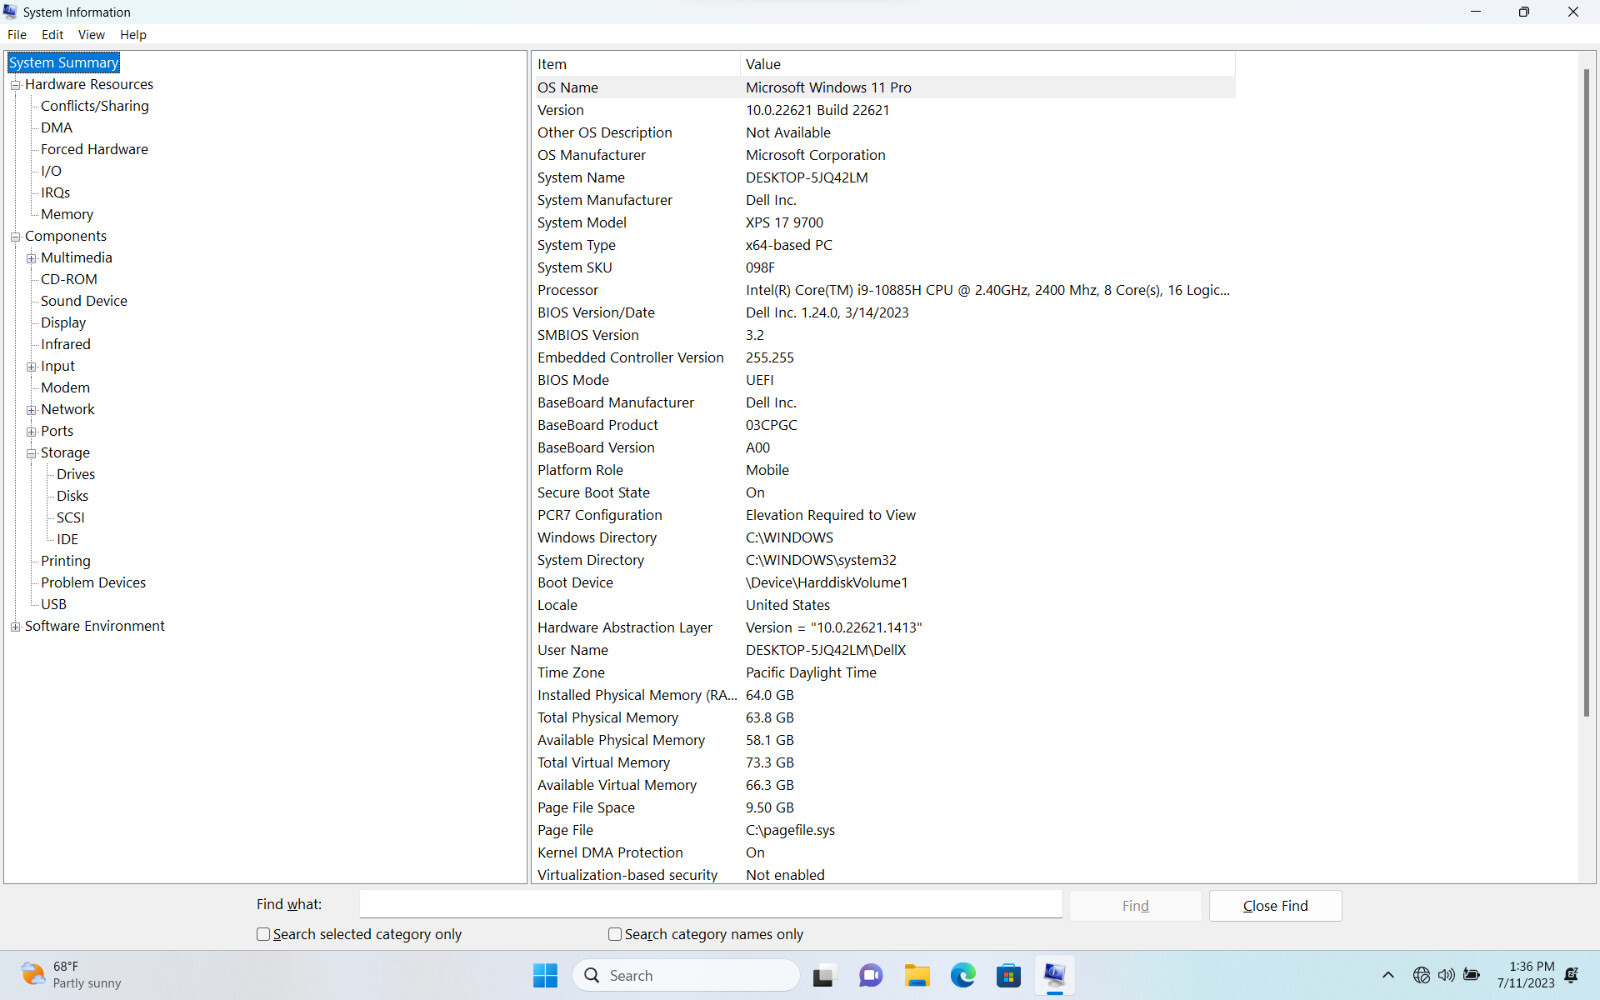Collapse the Storage tree node
Viewport: 1600px width, 1000px height.
[32, 453]
